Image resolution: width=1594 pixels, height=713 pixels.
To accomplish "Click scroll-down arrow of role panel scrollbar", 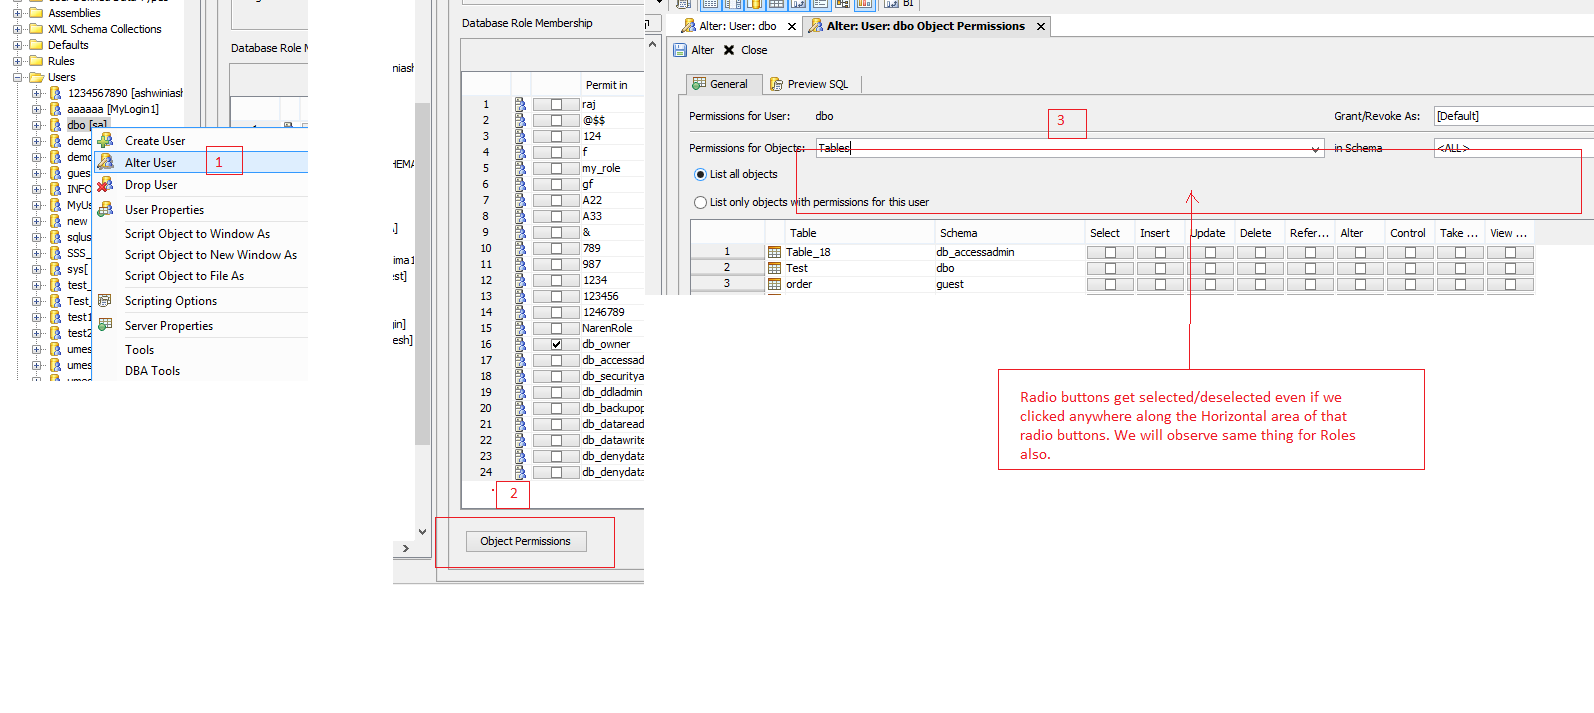I will click(x=423, y=531).
